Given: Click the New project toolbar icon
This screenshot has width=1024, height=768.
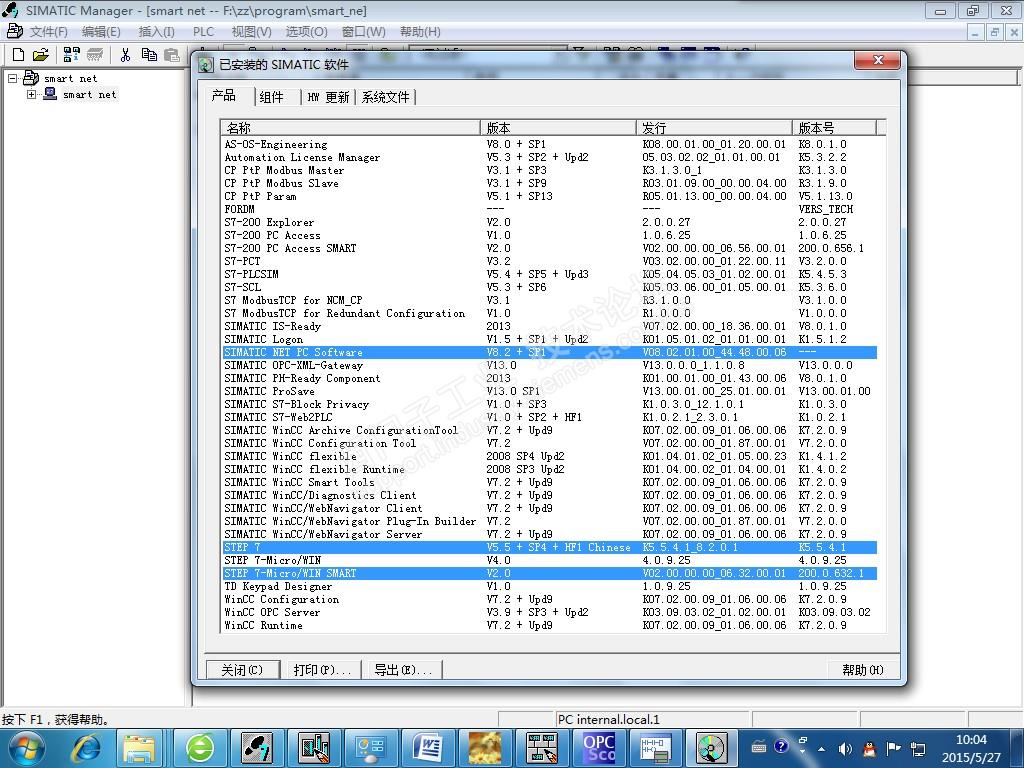Looking at the screenshot, I should [x=18, y=55].
